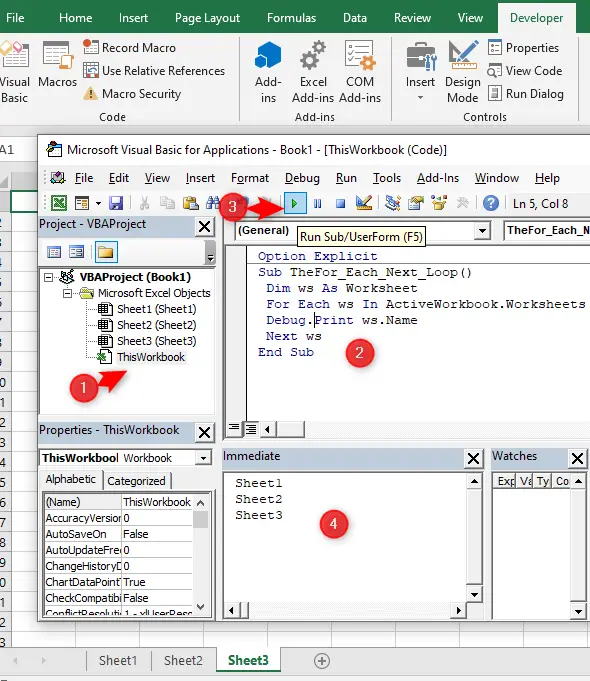Click the Reset stop button
The height and width of the screenshot is (681, 590).
point(341,203)
